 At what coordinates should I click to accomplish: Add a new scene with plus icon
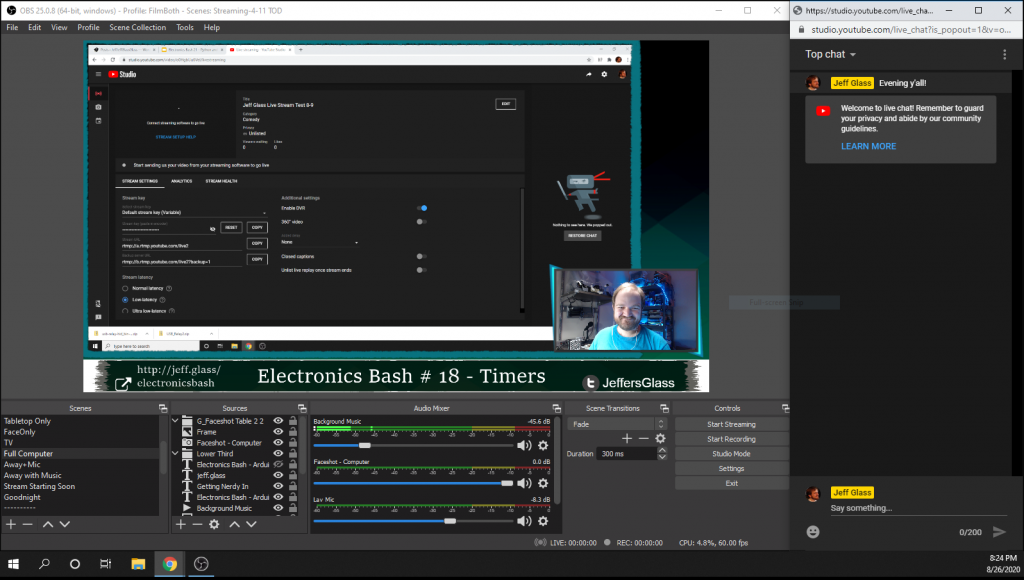point(11,524)
